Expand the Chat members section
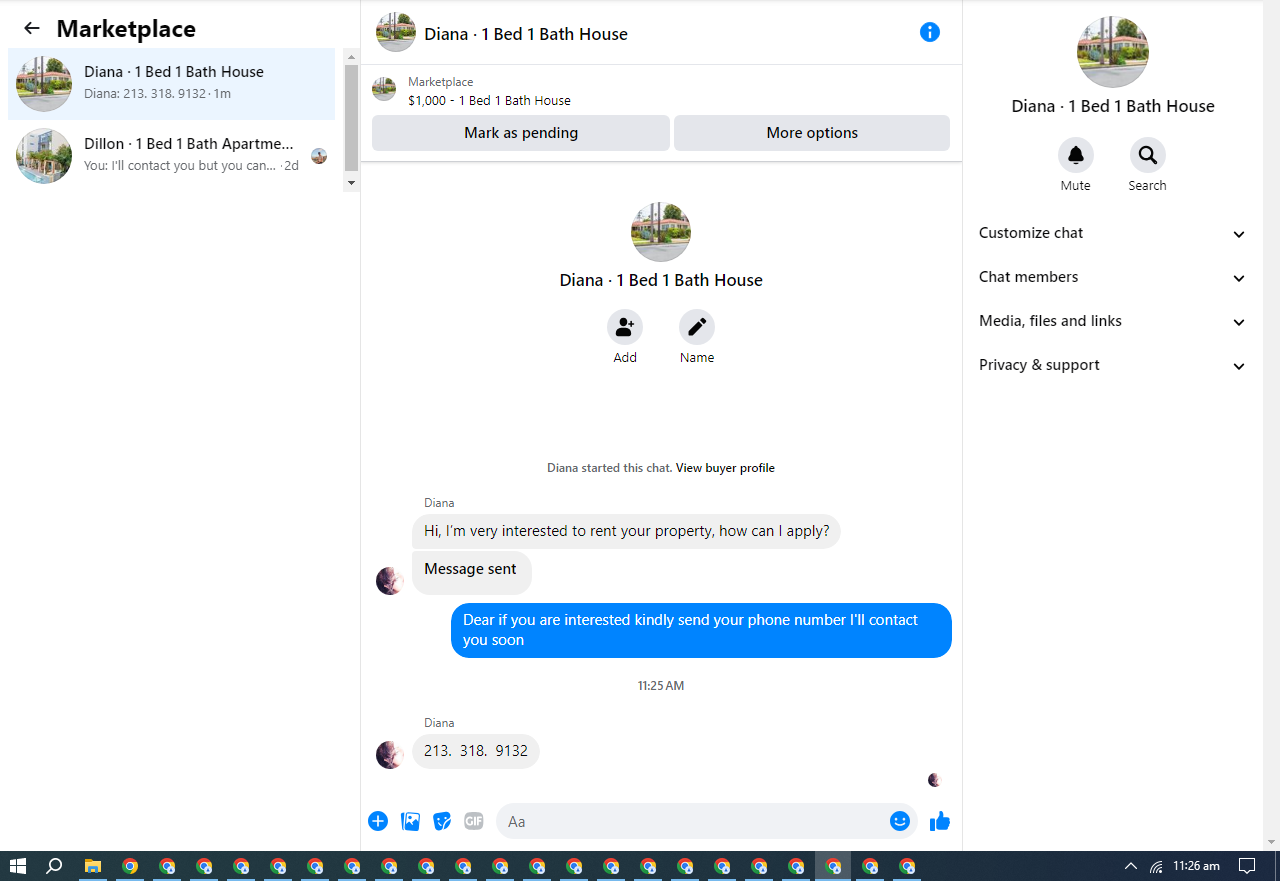This screenshot has height=881, width=1280. [1113, 277]
